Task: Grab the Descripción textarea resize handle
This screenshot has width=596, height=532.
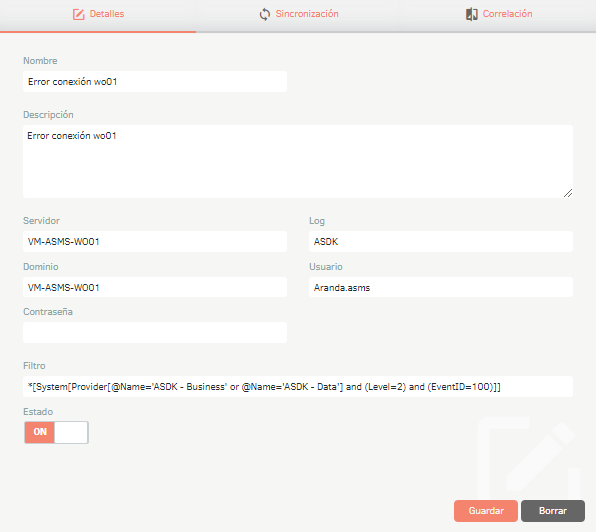Action: (x=568, y=193)
